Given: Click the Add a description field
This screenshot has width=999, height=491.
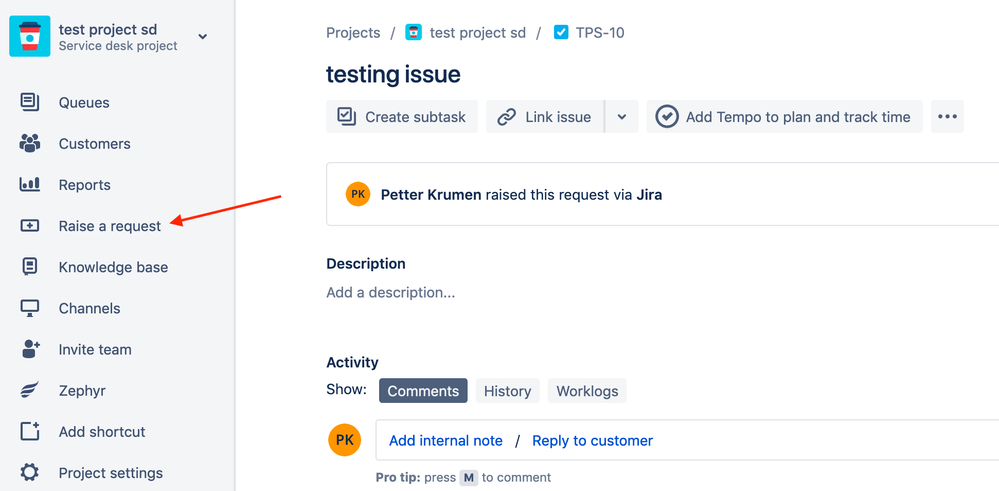Looking at the screenshot, I should pyautogui.click(x=390, y=293).
